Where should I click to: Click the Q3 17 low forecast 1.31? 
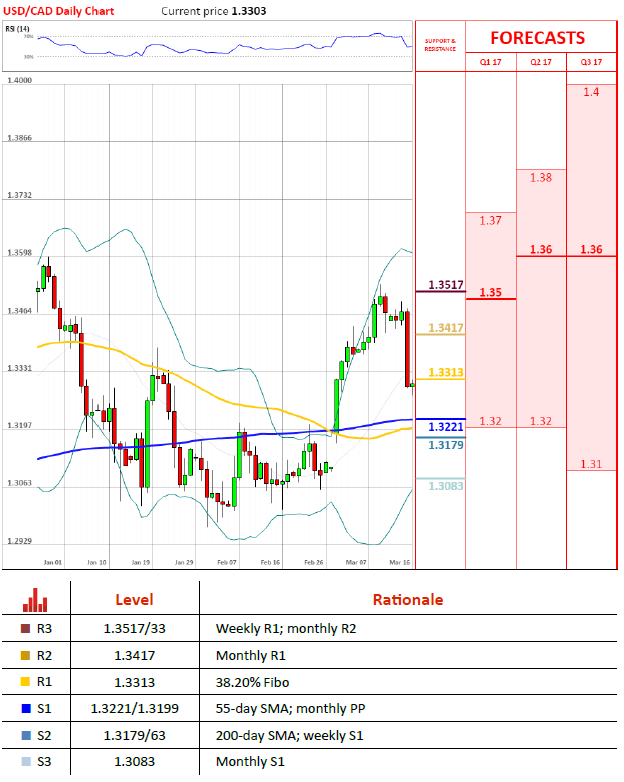tap(591, 464)
